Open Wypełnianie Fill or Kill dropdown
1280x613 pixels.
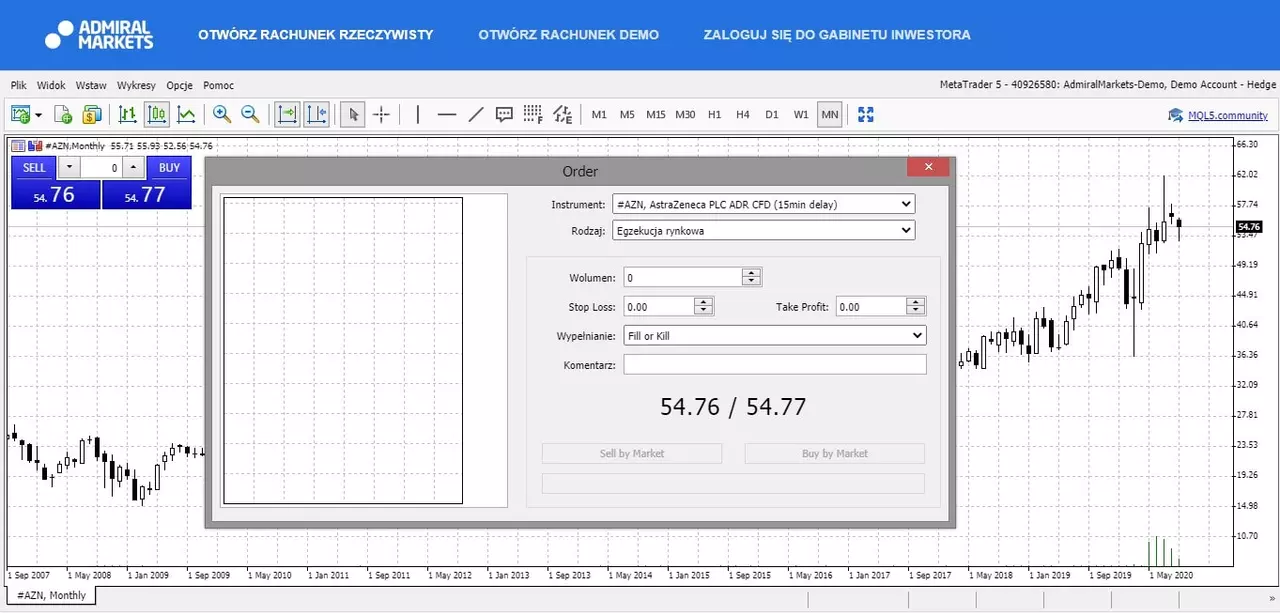pos(774,335)
